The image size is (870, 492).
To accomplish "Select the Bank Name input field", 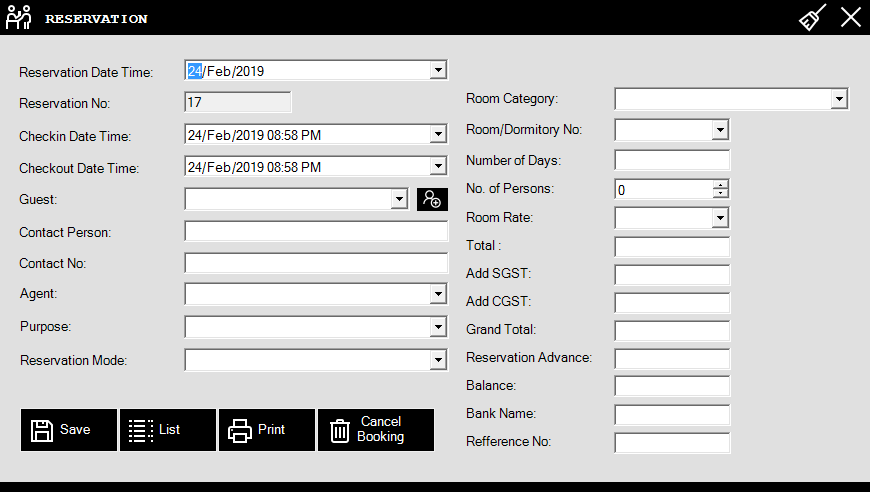I will tap(672, 414).
